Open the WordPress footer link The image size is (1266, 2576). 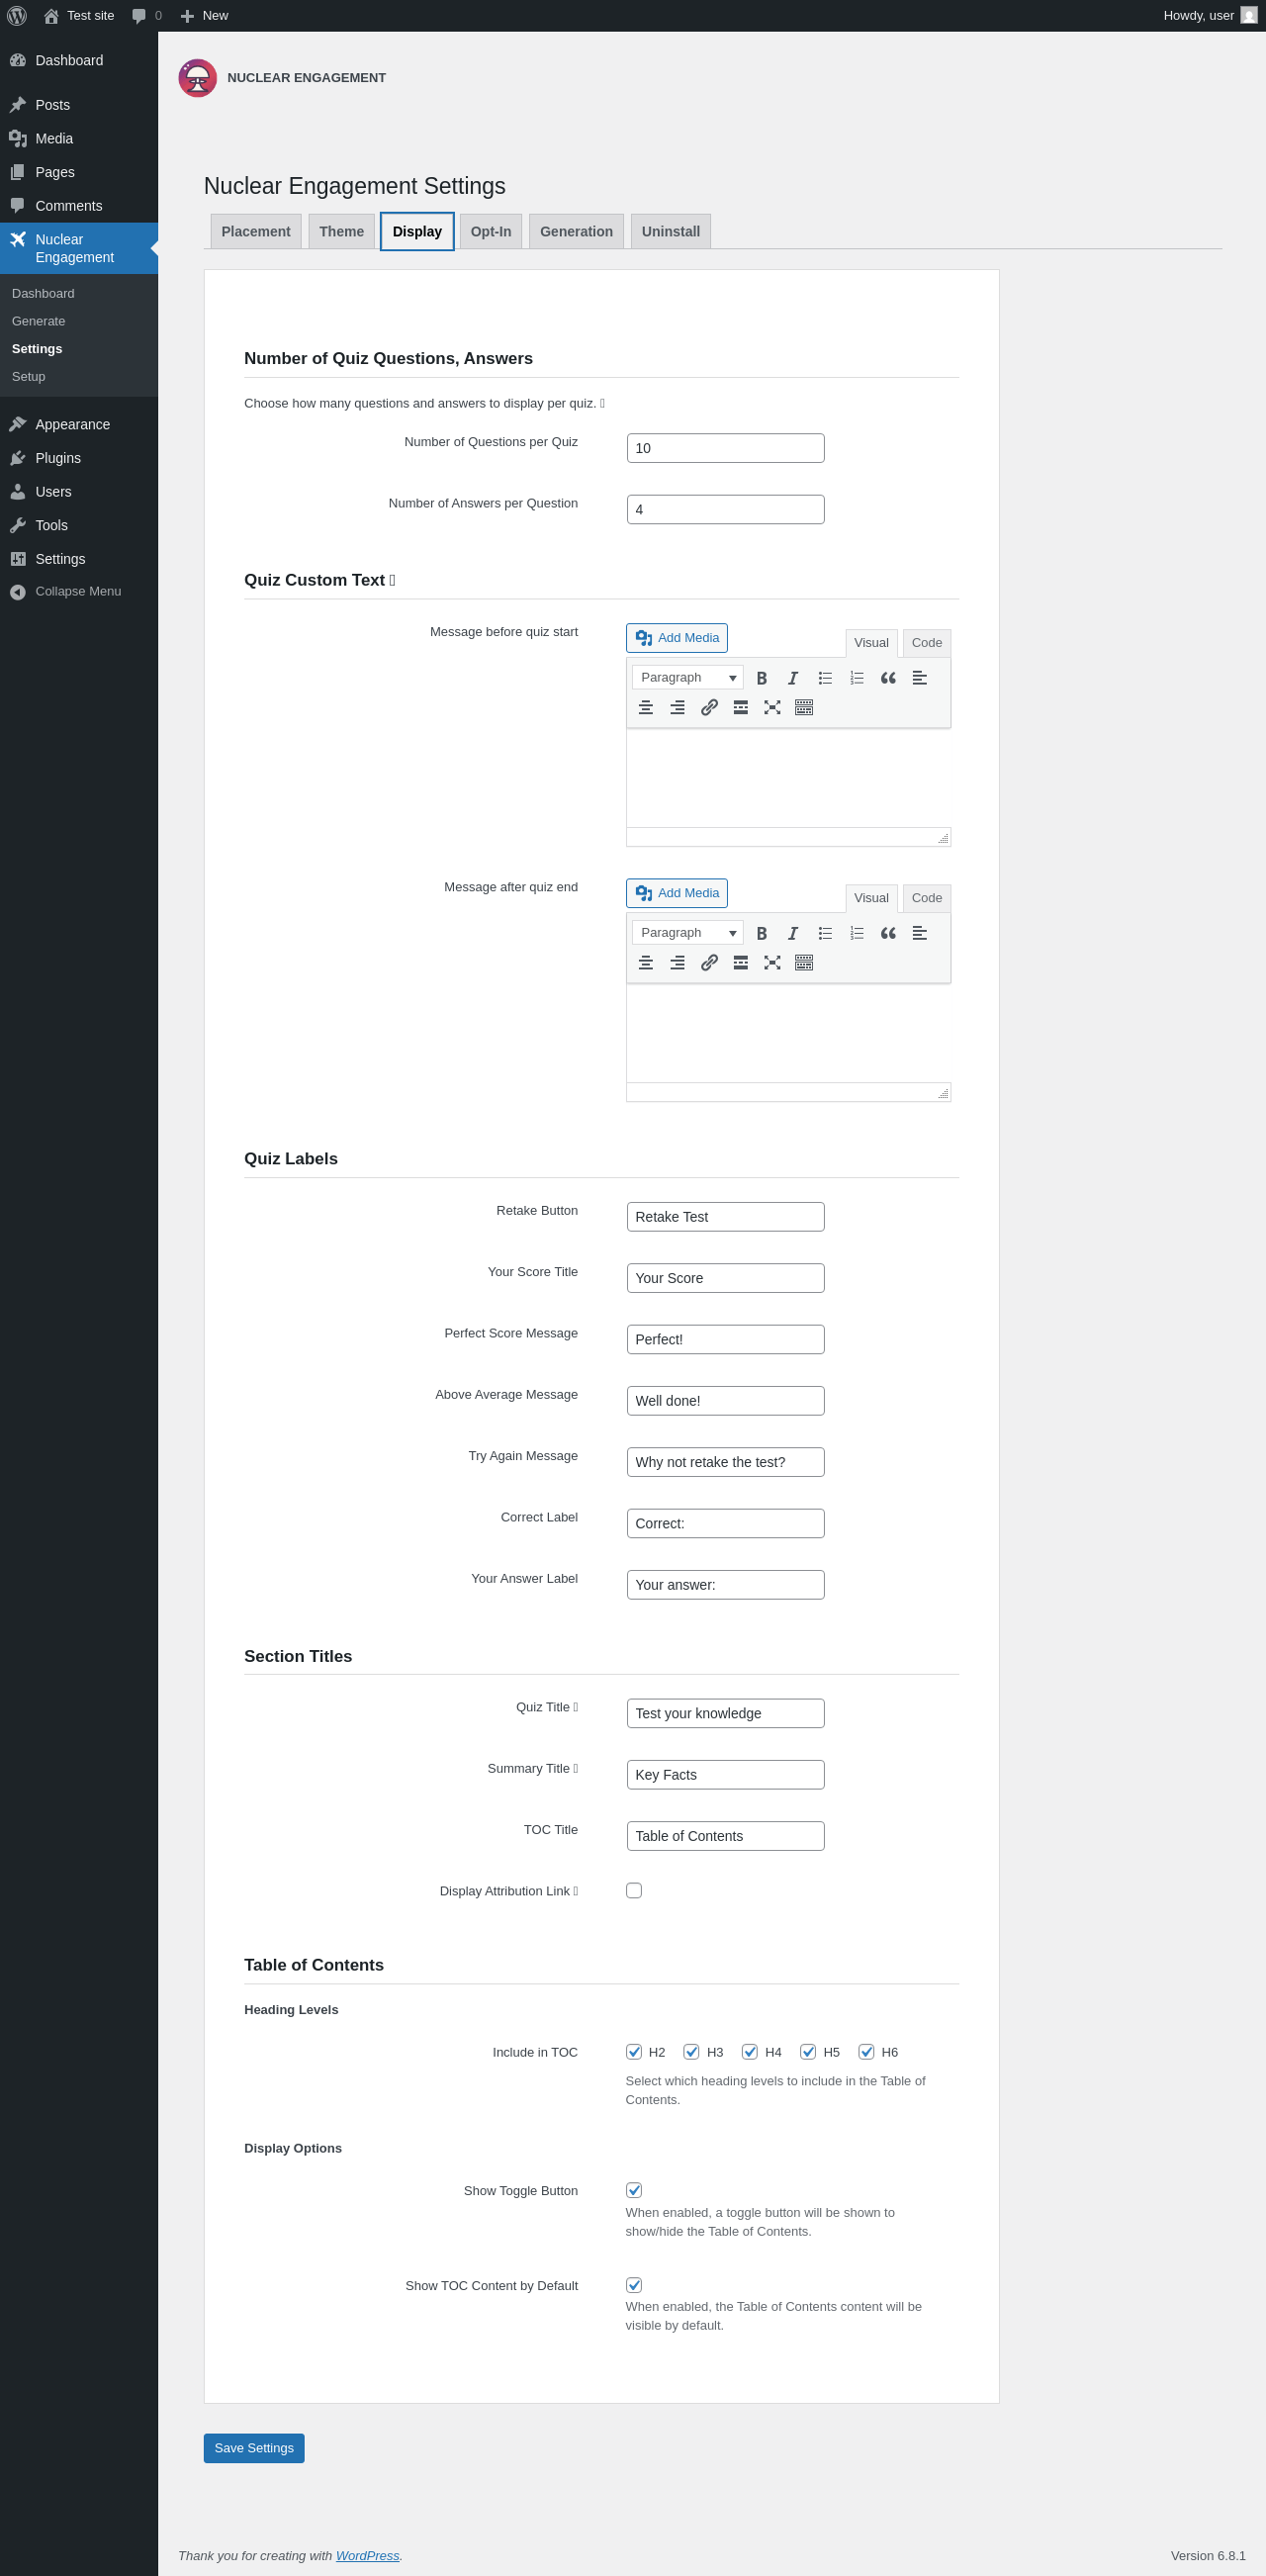367,2555
